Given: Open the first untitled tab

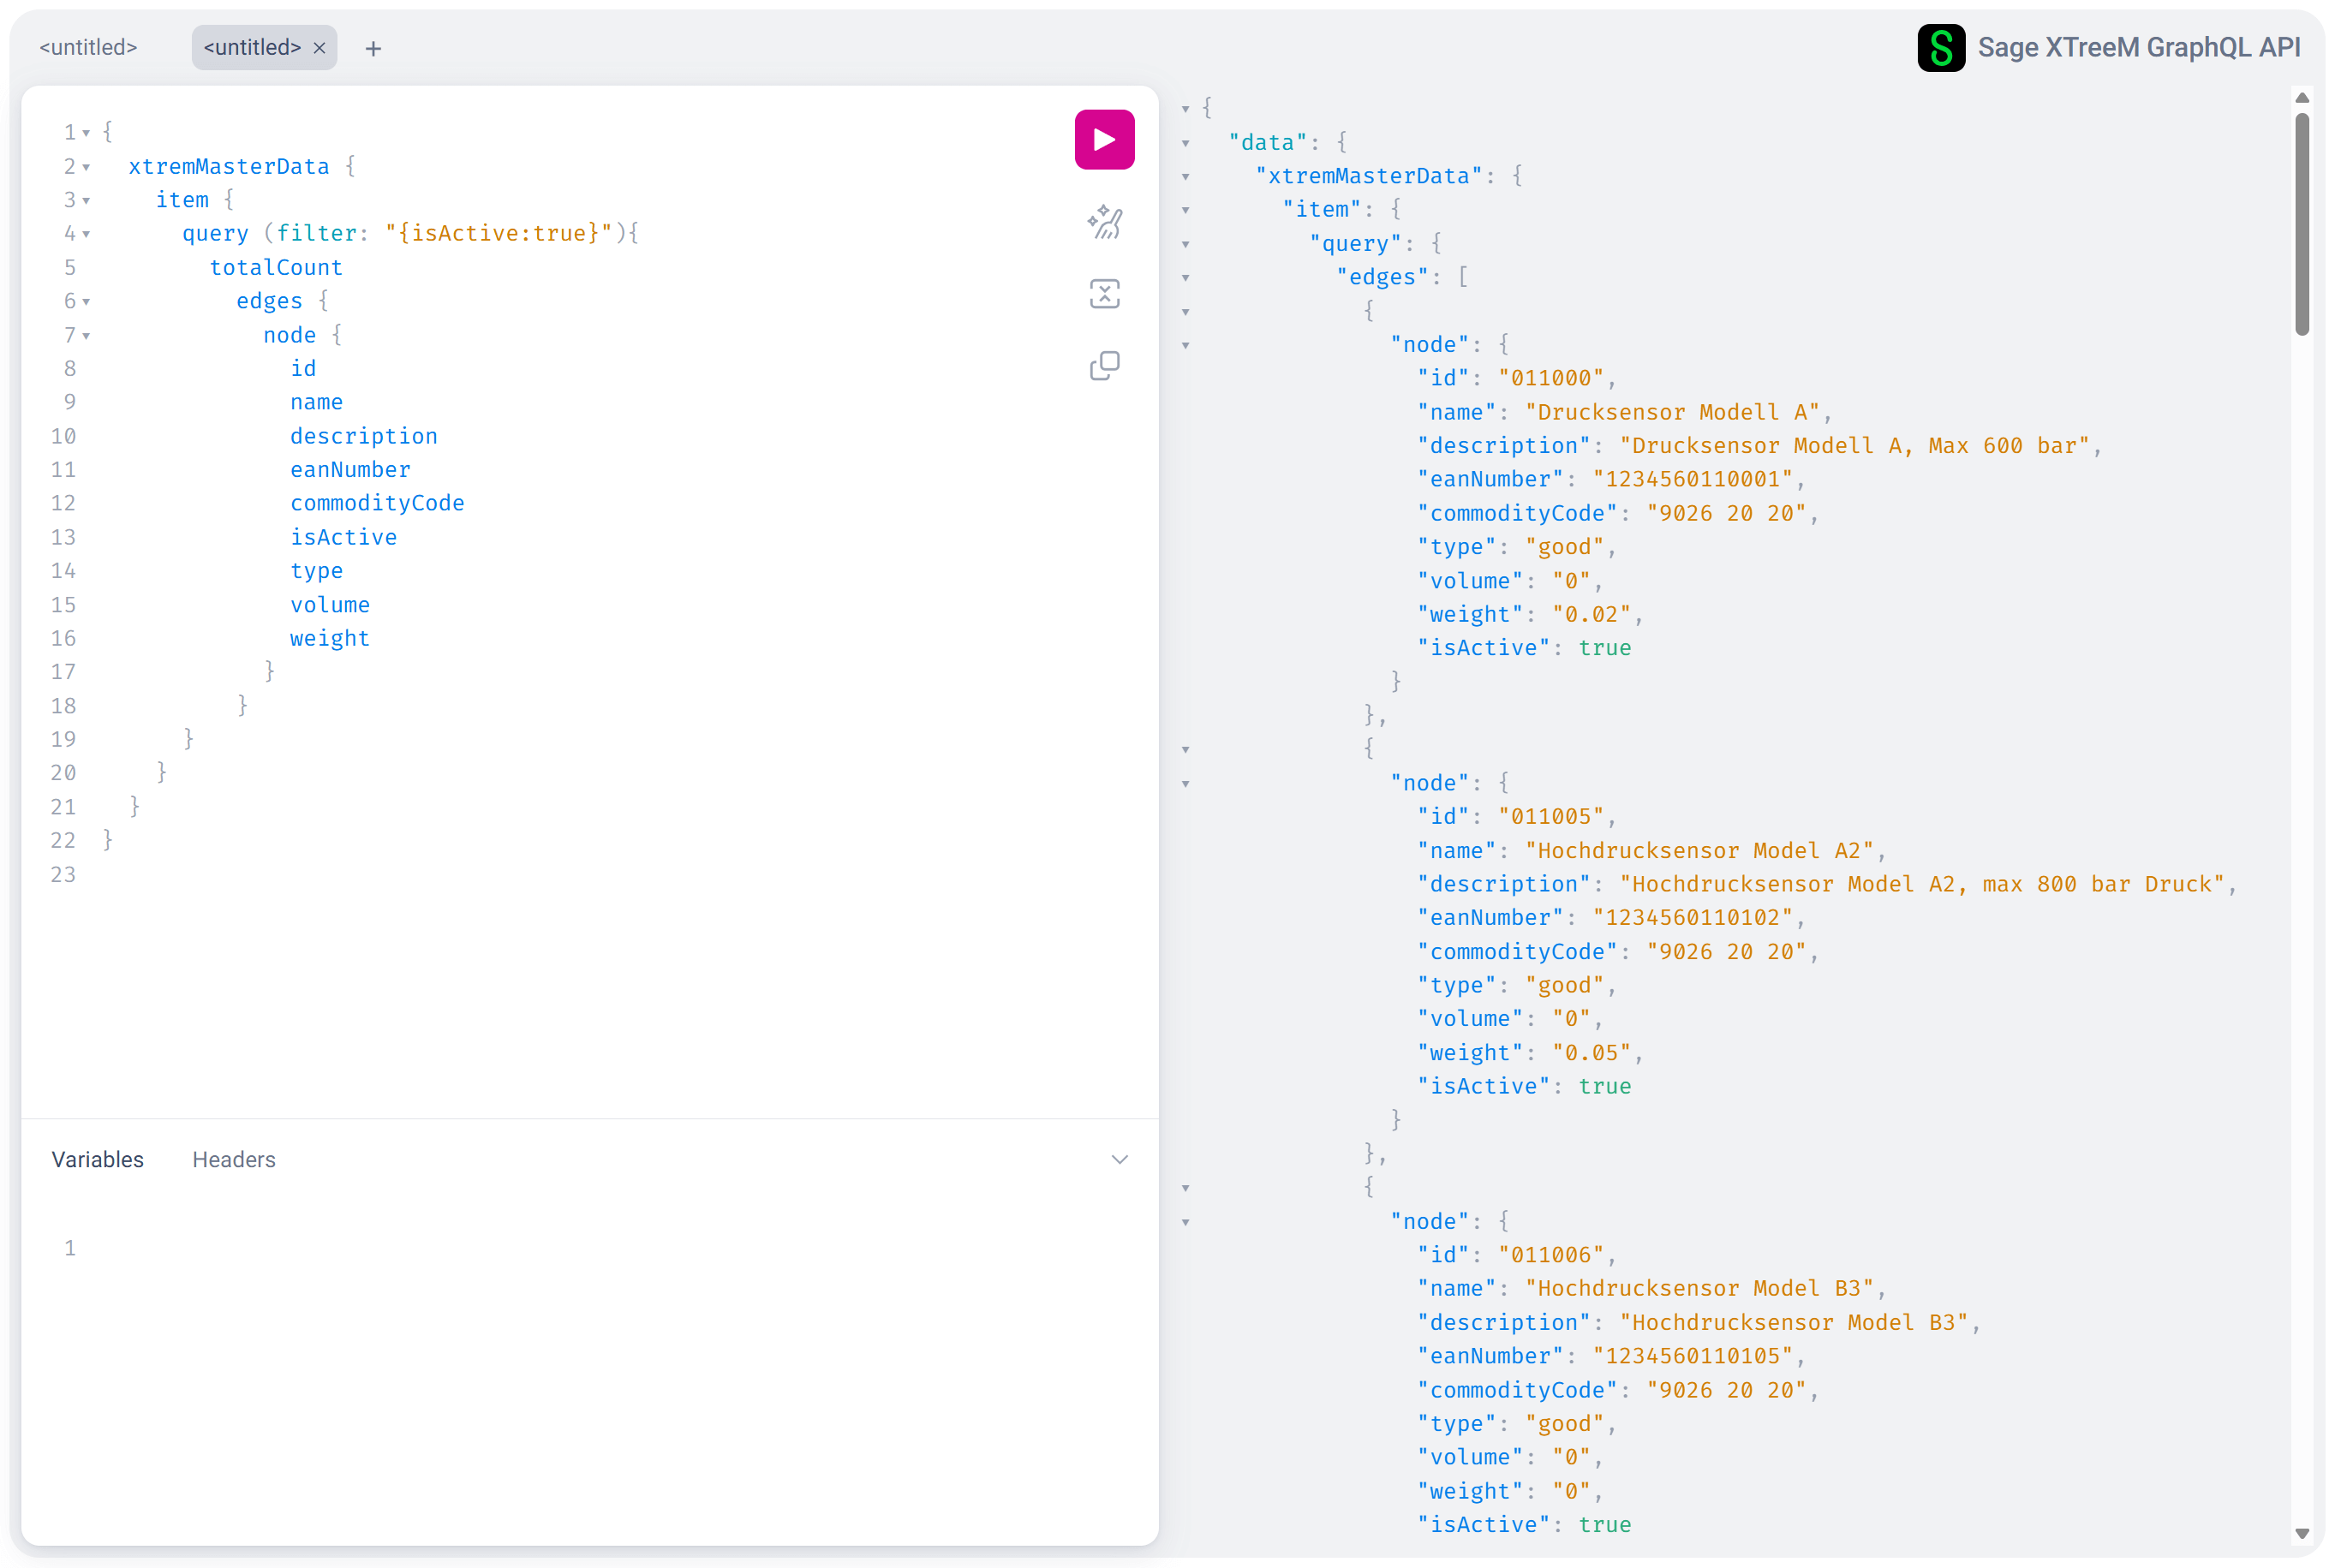Looking at the screenshot, I should click(x=88, y=47).
